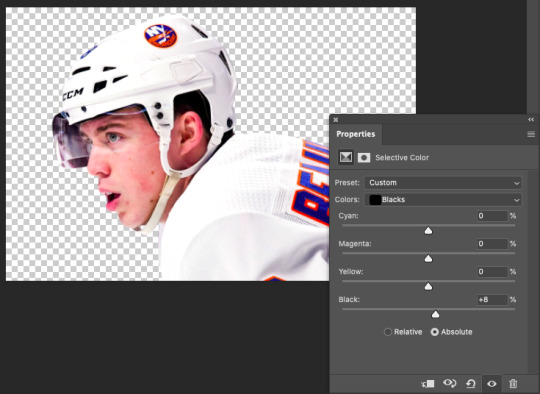Collapse the Properties panel with double-arrow icon

(531, 120)
